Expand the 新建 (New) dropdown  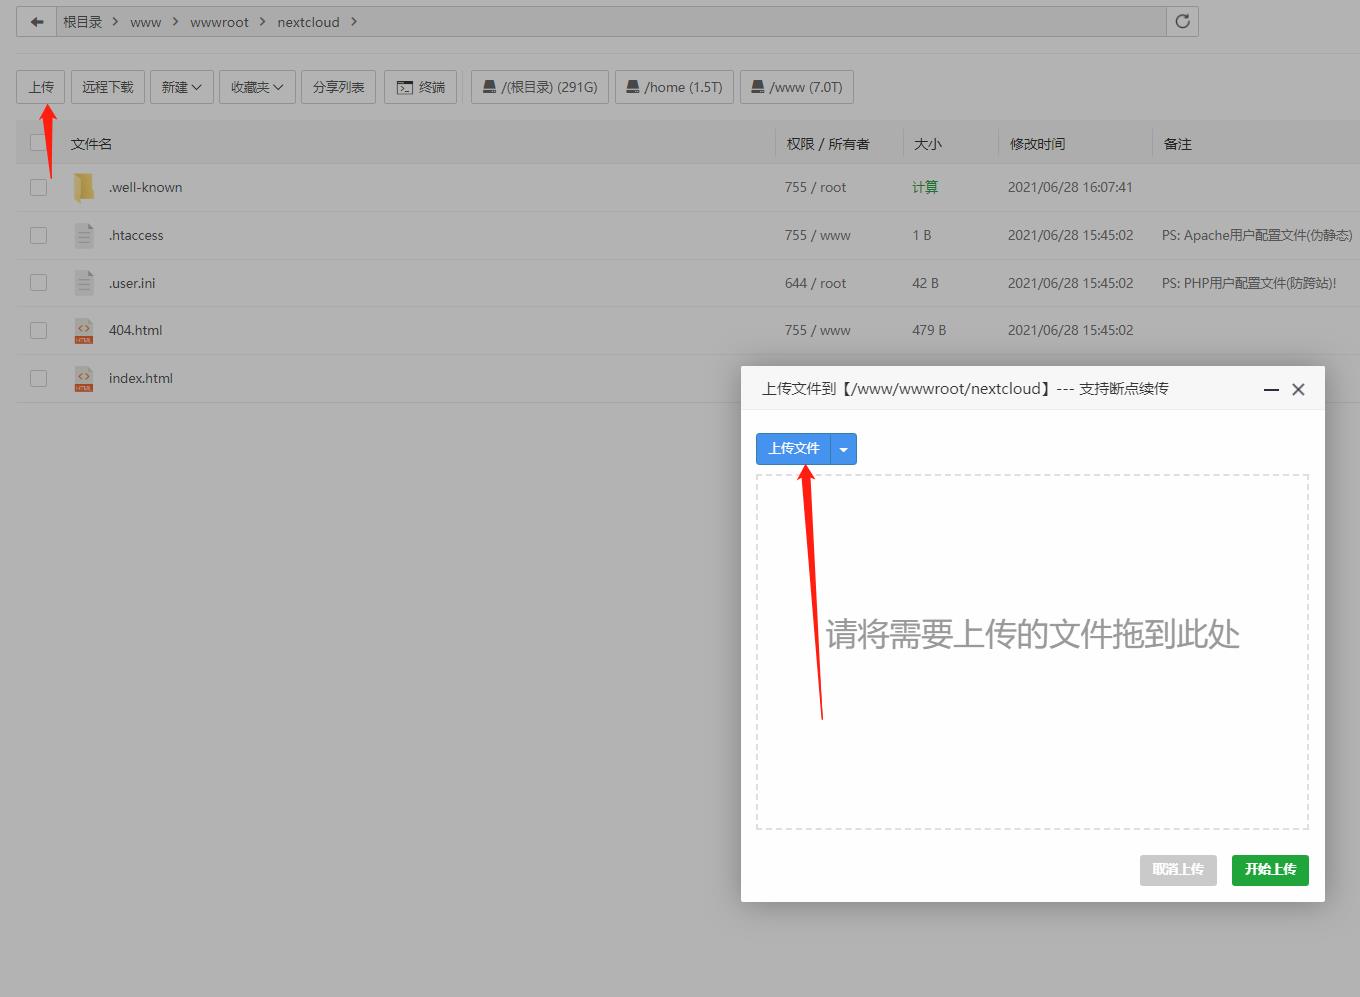[x=182, y=87]
